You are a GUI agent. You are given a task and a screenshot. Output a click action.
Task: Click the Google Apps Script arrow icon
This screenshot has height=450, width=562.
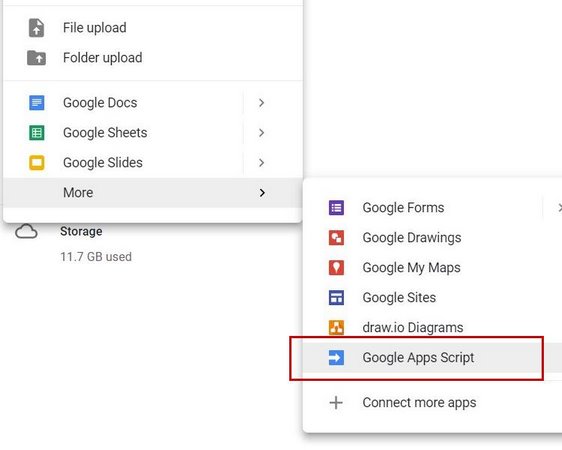click(336, 358)
